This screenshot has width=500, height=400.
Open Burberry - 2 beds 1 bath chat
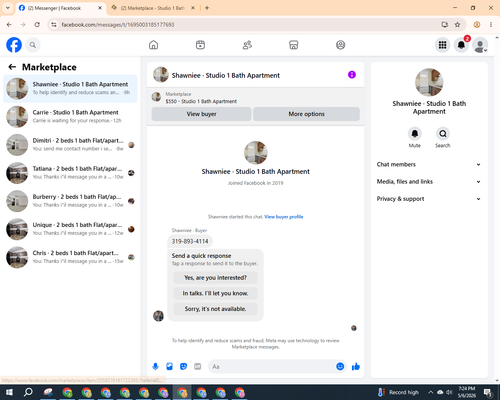70,201
